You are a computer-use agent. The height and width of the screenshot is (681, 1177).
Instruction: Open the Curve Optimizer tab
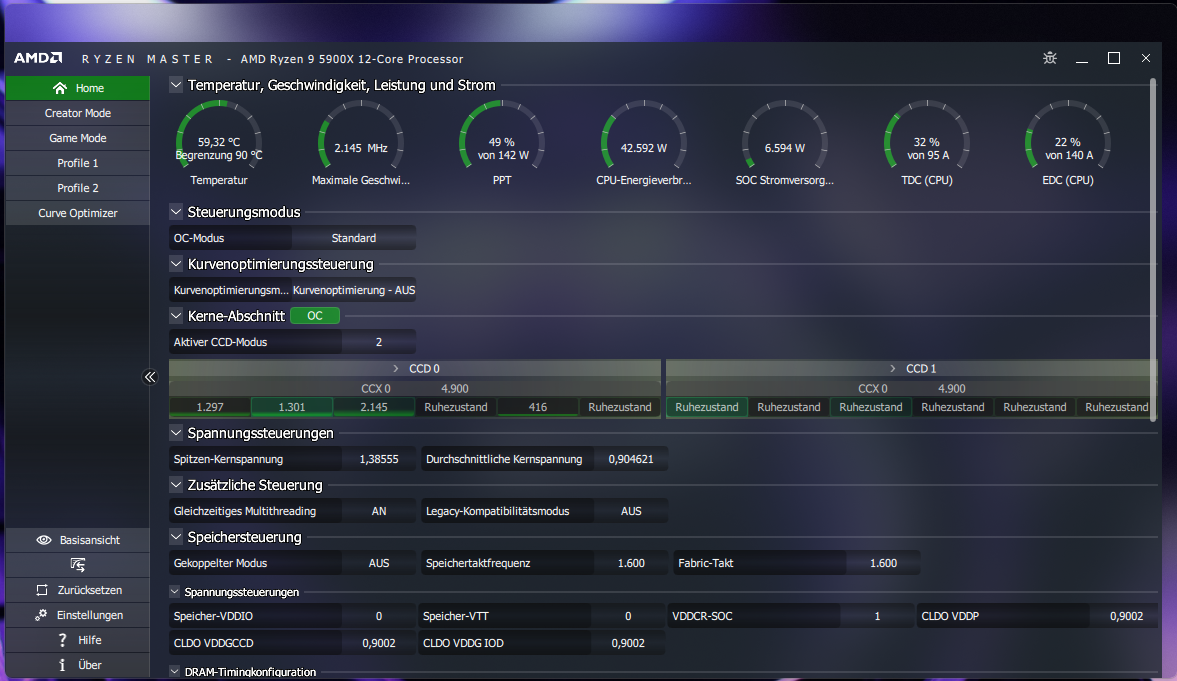(x=77, y=212)
